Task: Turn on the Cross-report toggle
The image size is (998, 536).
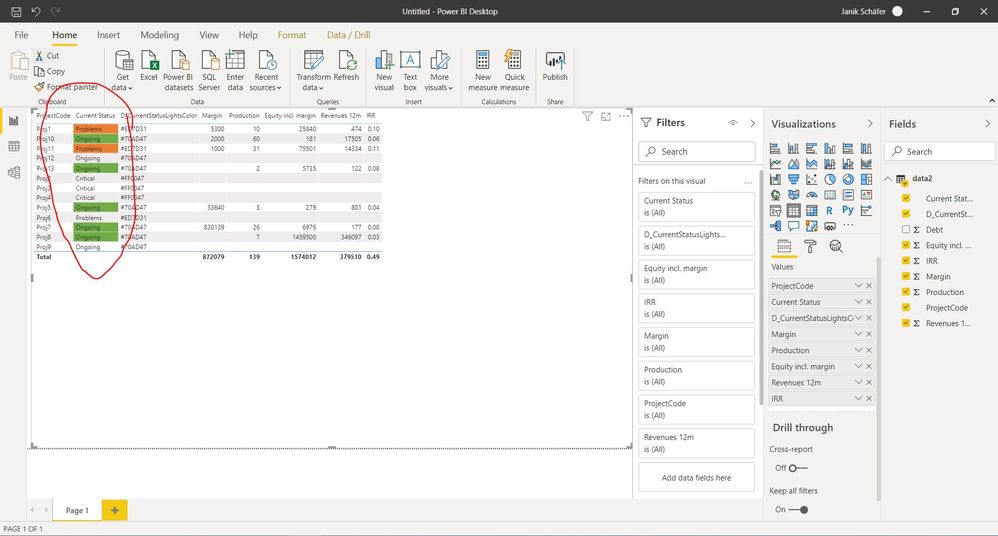Action: (x=798, y=468)
